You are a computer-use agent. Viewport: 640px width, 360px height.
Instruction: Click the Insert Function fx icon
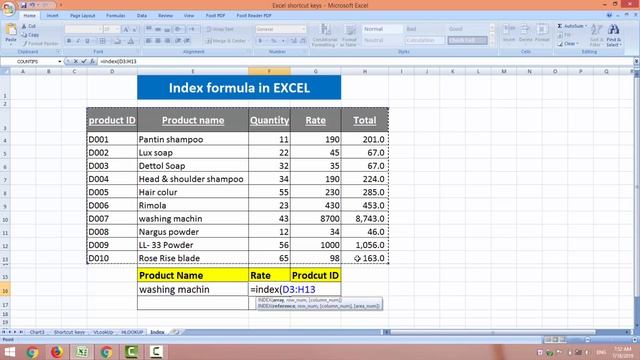[x=93, y=61]
